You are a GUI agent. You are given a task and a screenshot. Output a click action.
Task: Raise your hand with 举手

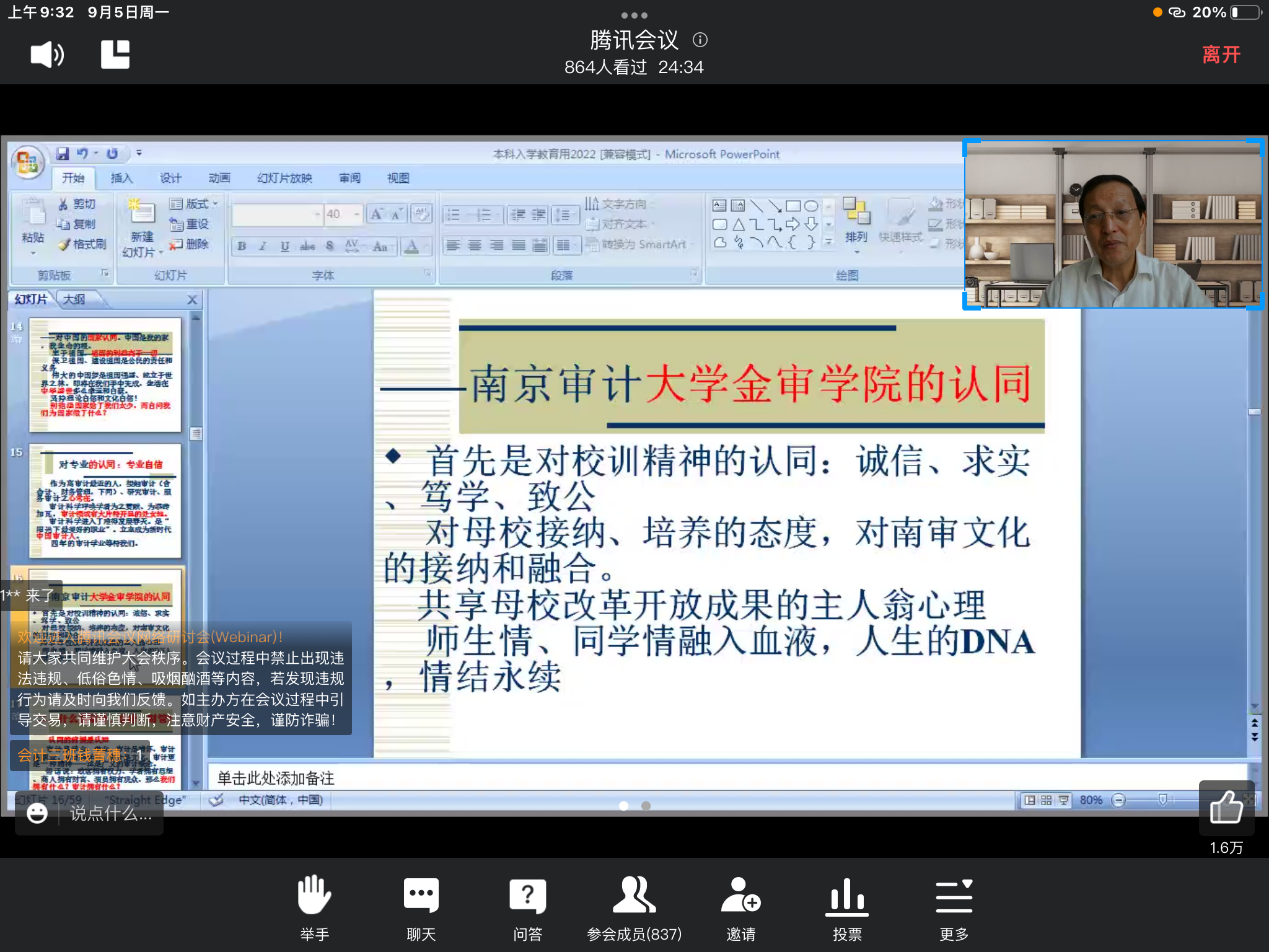[314, 906]
